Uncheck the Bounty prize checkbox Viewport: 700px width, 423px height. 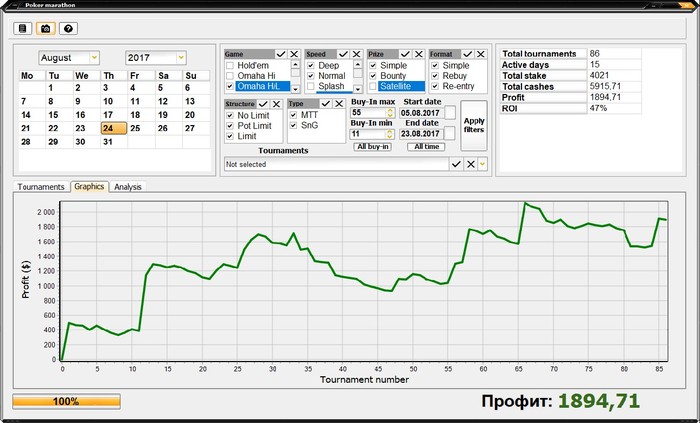point(373,76)
